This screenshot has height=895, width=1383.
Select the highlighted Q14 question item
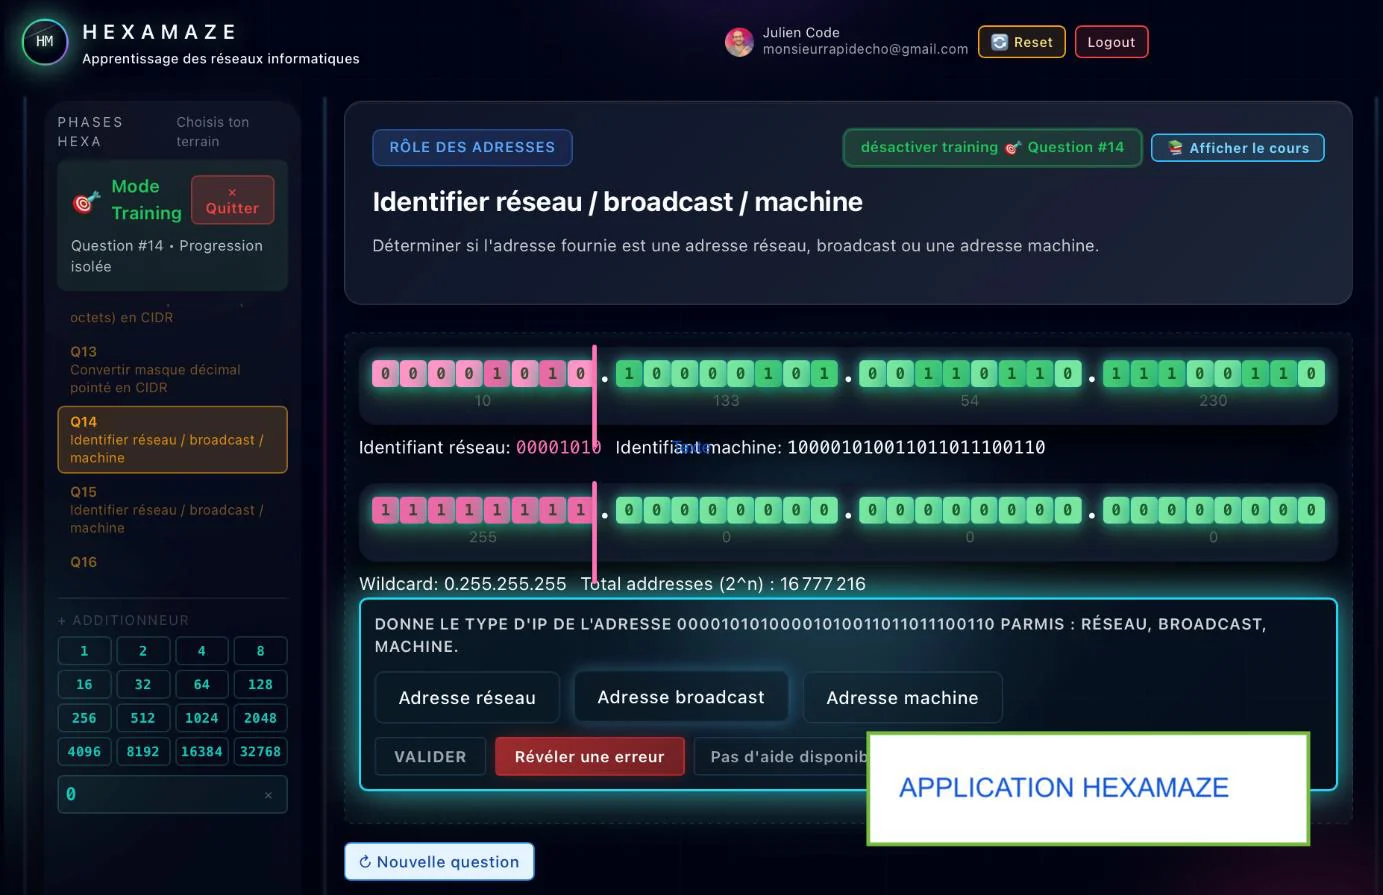click(172, 440)
